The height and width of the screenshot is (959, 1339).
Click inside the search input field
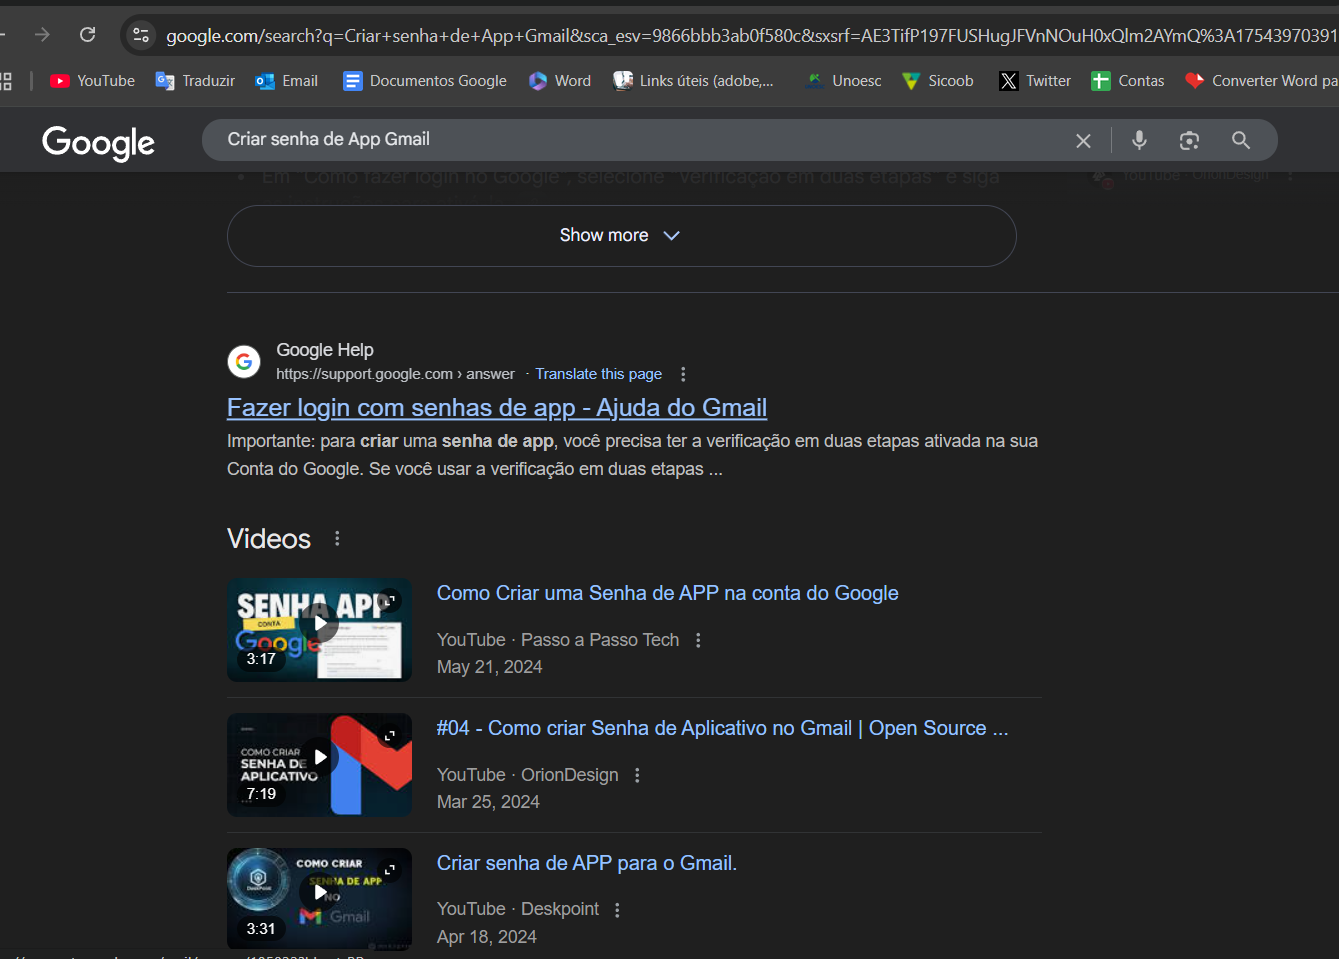click(600, 140)
